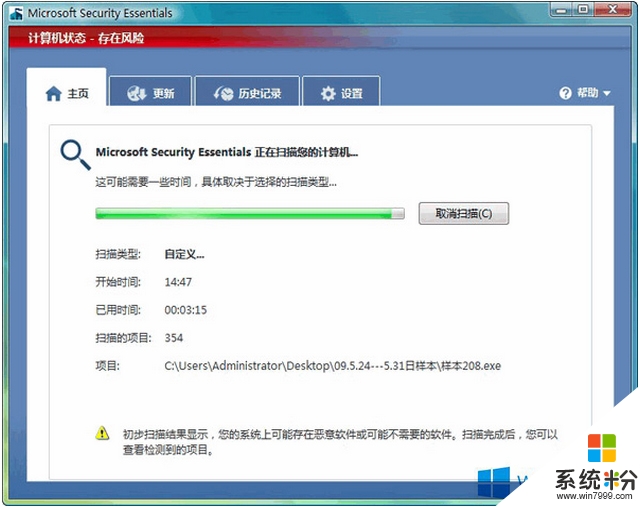The width and height of the screenshot is (640, 507).
Task: Click the file path ending in 样本208.exe
Action: coord(333,366)
